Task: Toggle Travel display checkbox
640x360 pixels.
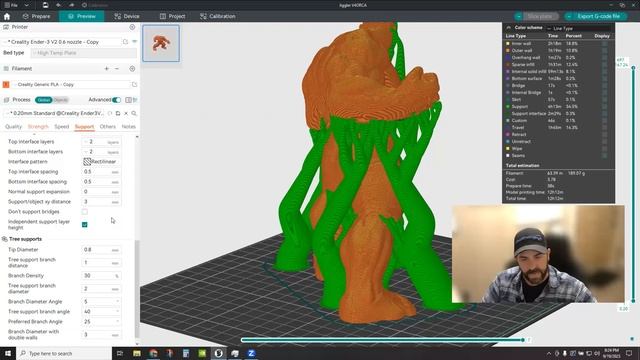Action: click(x=604, y=128)
